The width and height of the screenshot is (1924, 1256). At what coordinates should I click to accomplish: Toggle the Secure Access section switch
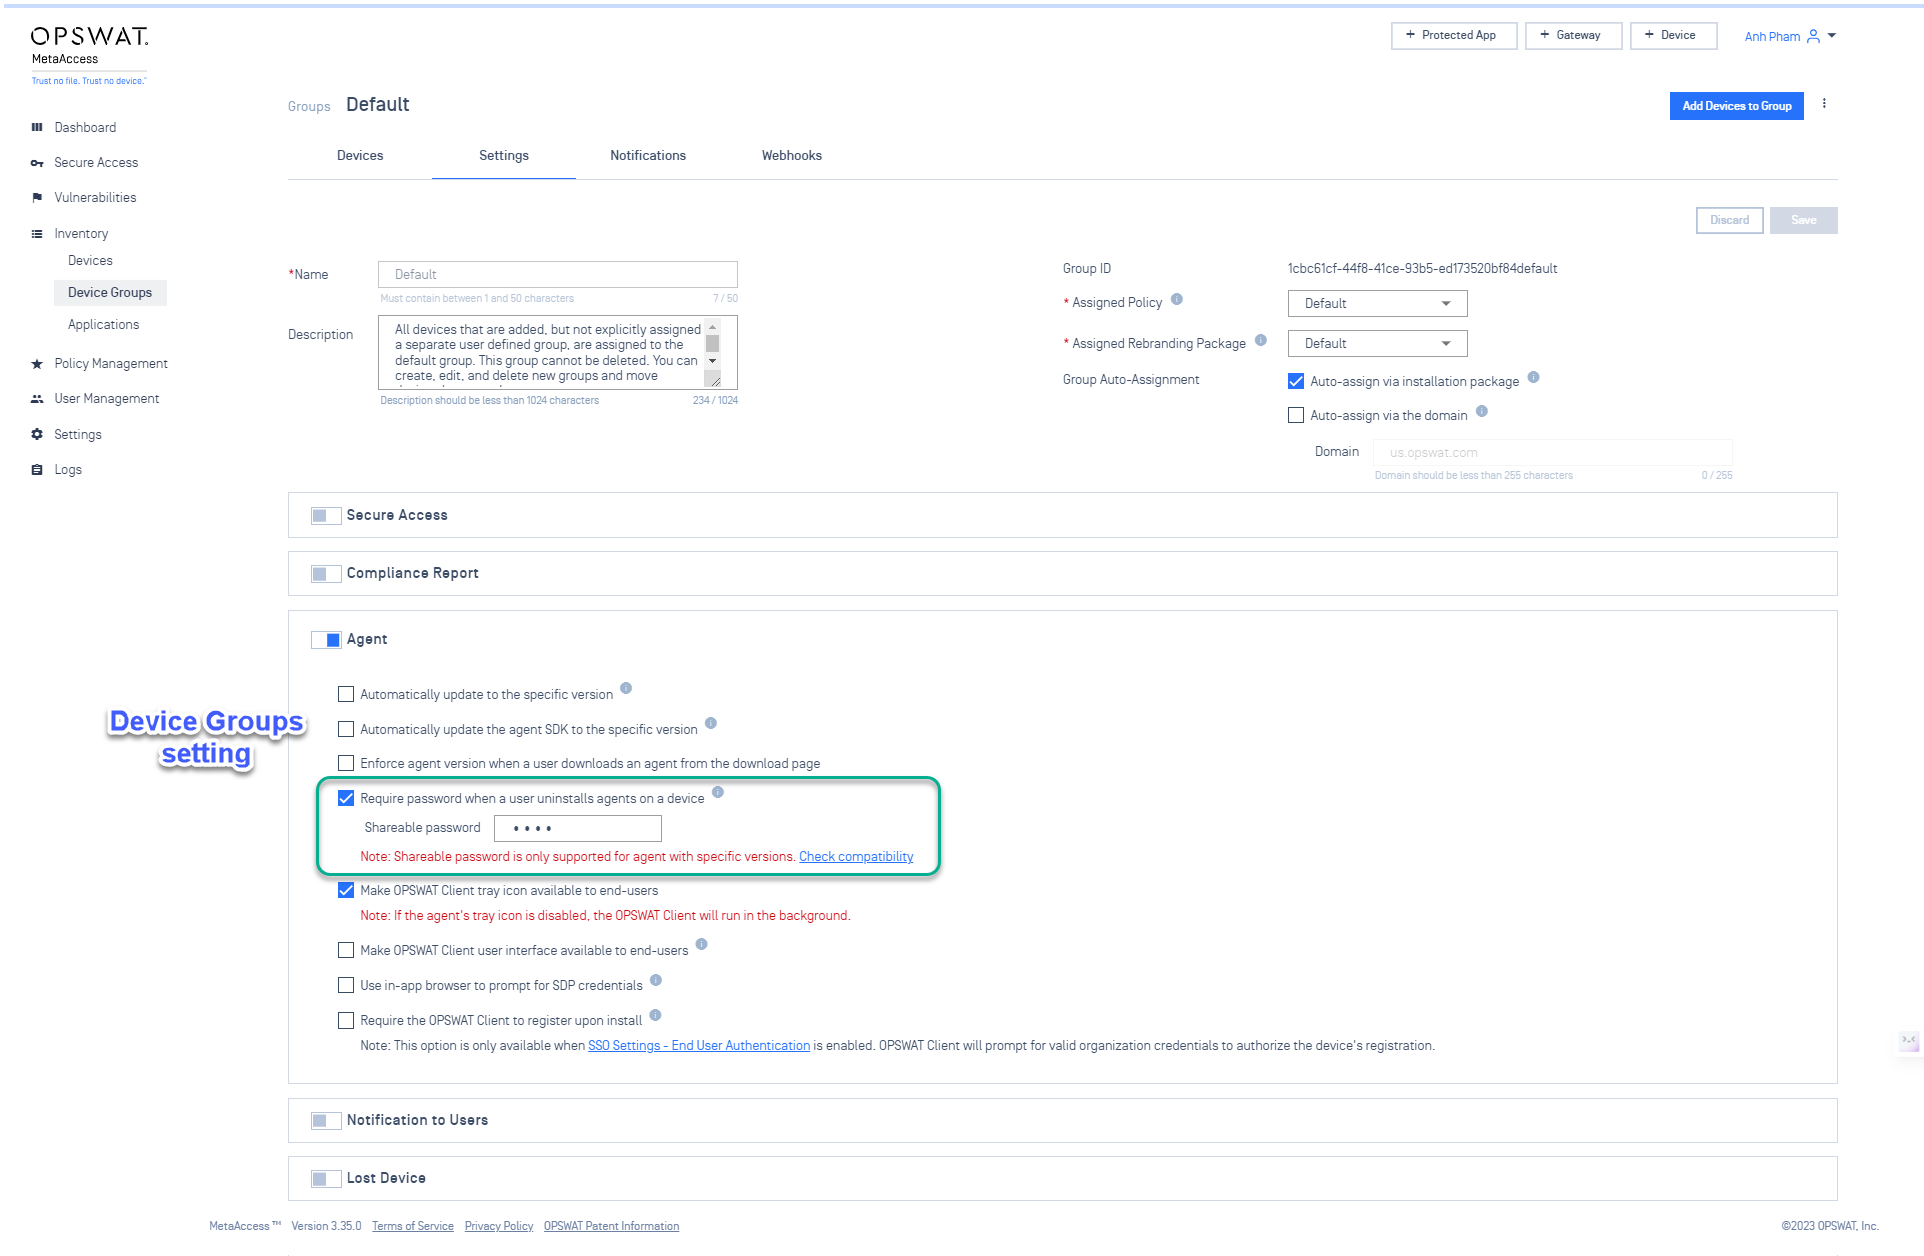(326, 516)
